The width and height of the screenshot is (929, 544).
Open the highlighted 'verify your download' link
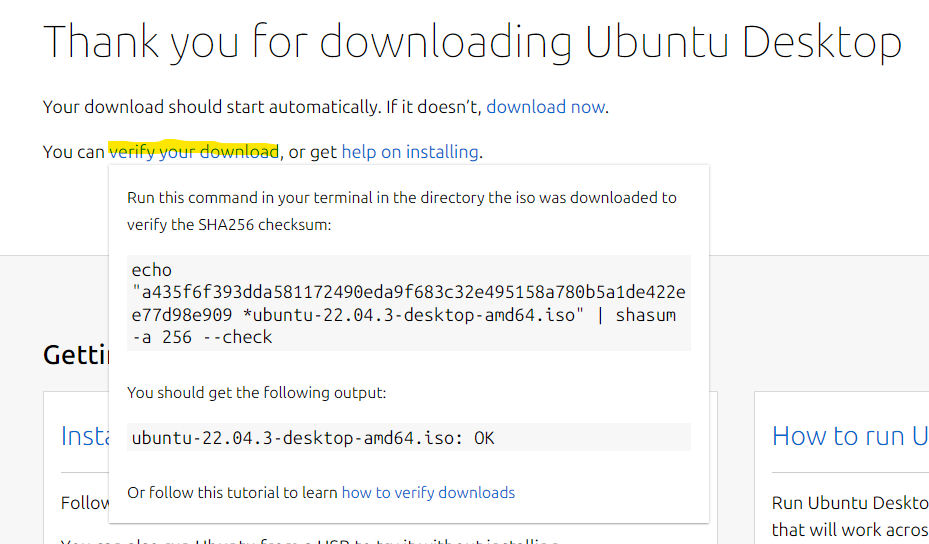pyautogui.click(x=194, y=152)
